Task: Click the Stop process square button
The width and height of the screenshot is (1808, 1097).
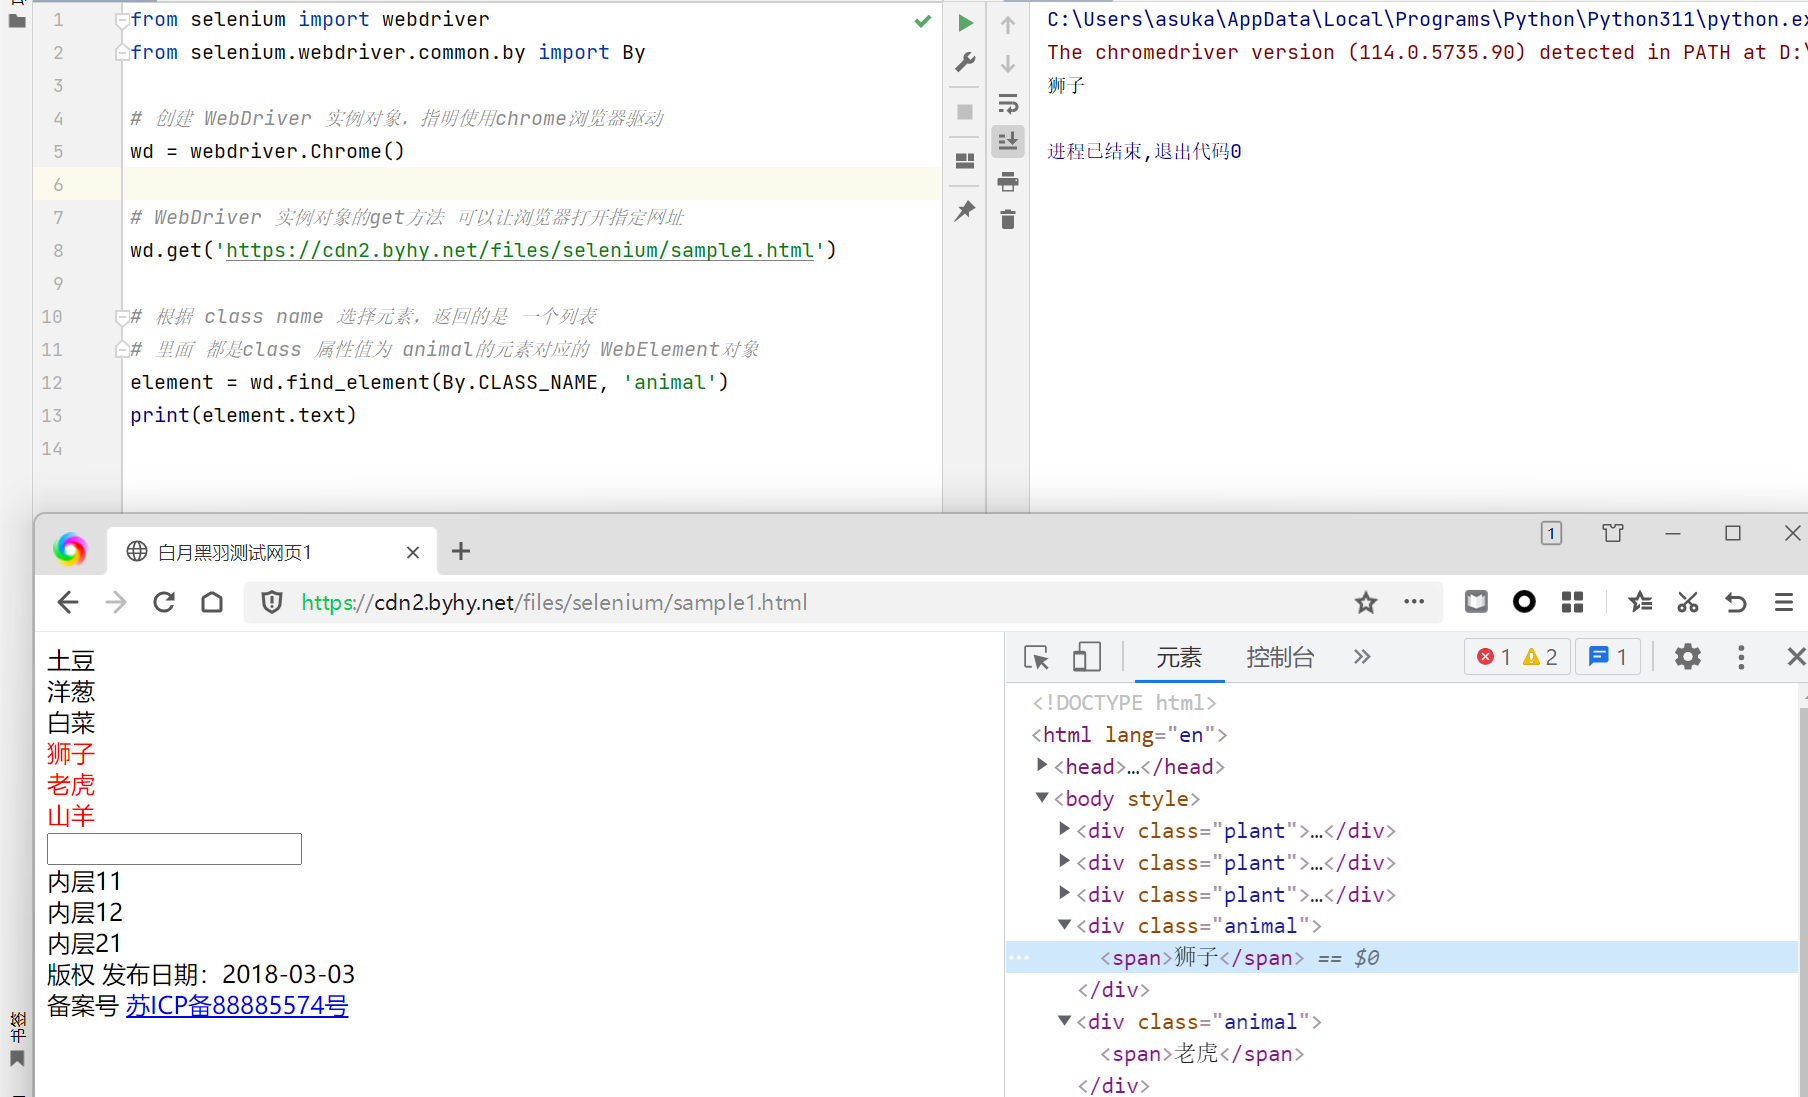Action: click(x=965, y=112)
